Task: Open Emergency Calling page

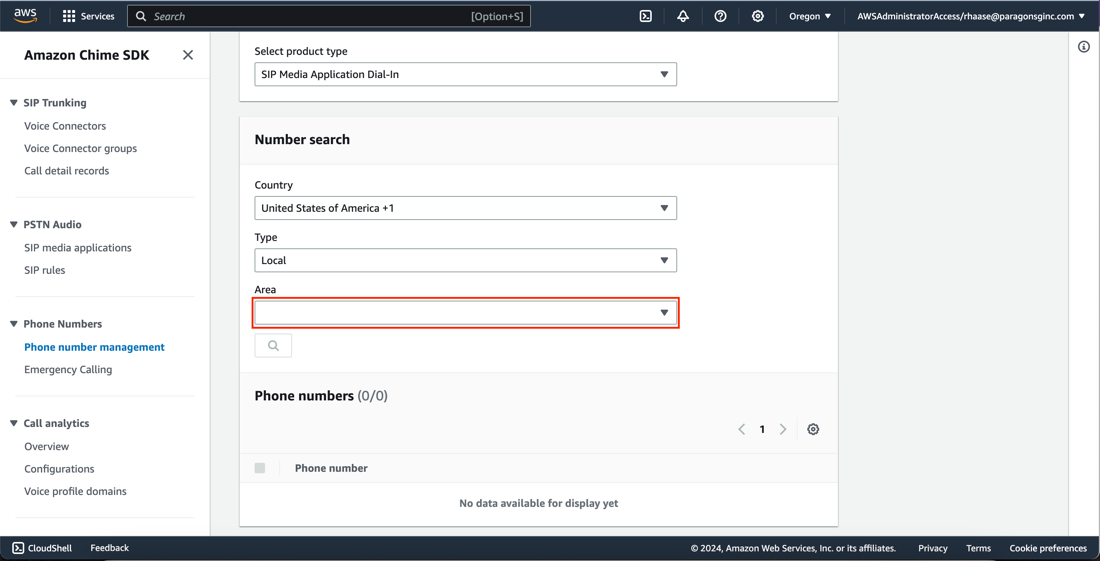Action: [68, 370]
